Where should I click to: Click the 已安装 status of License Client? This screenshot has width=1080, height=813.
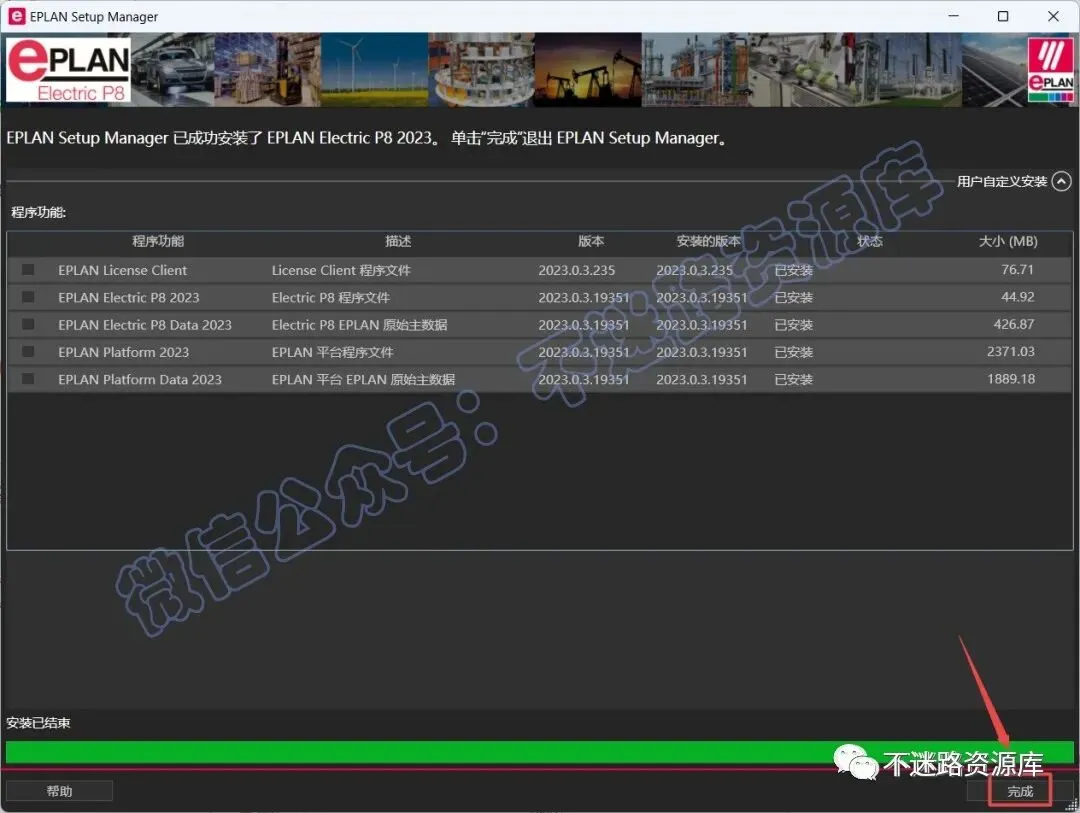coord(793,270)
